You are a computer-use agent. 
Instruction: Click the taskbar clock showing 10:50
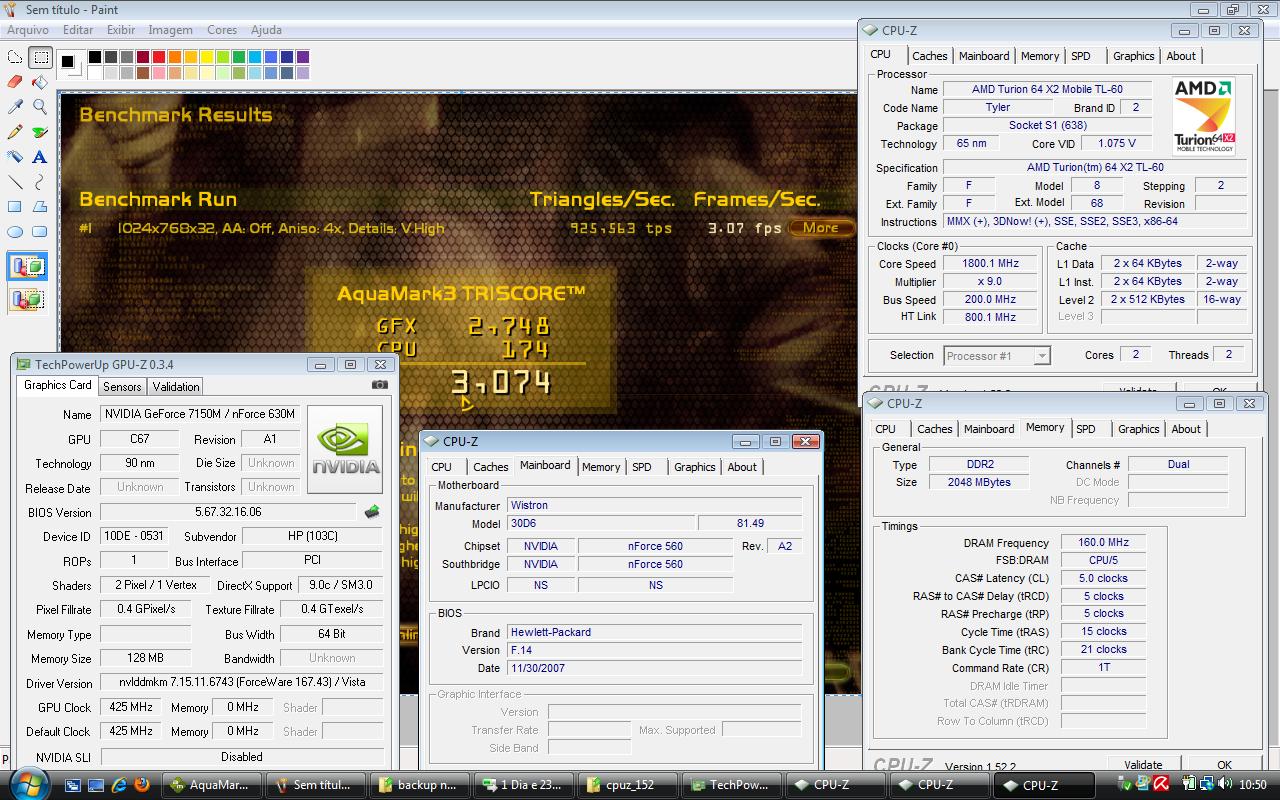(1252, 785)
